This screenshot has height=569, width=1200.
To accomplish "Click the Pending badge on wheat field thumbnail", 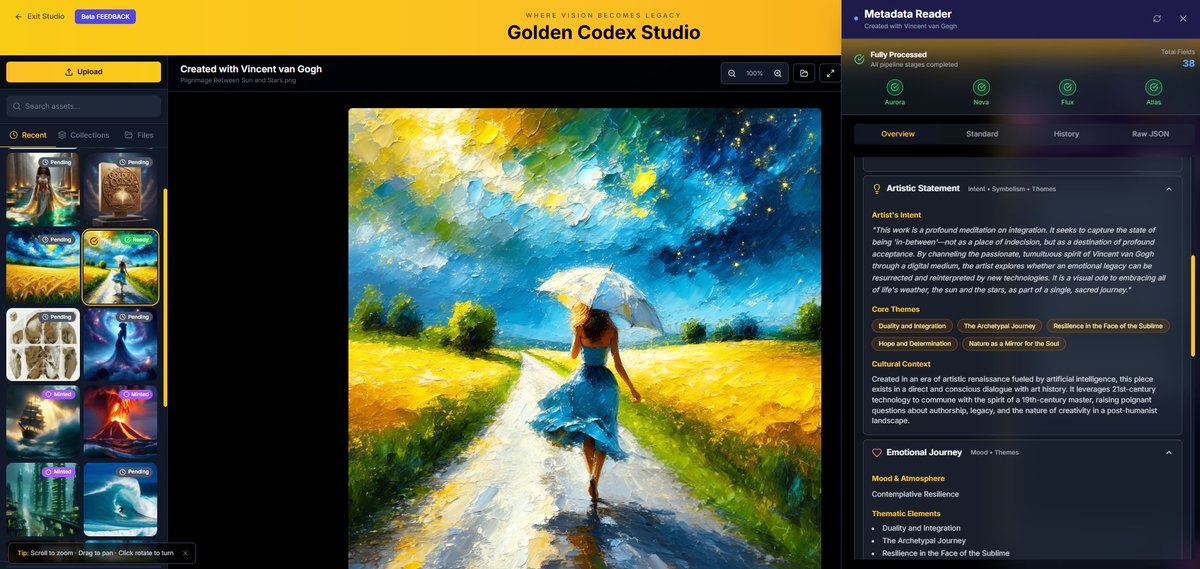I will 57,240.
